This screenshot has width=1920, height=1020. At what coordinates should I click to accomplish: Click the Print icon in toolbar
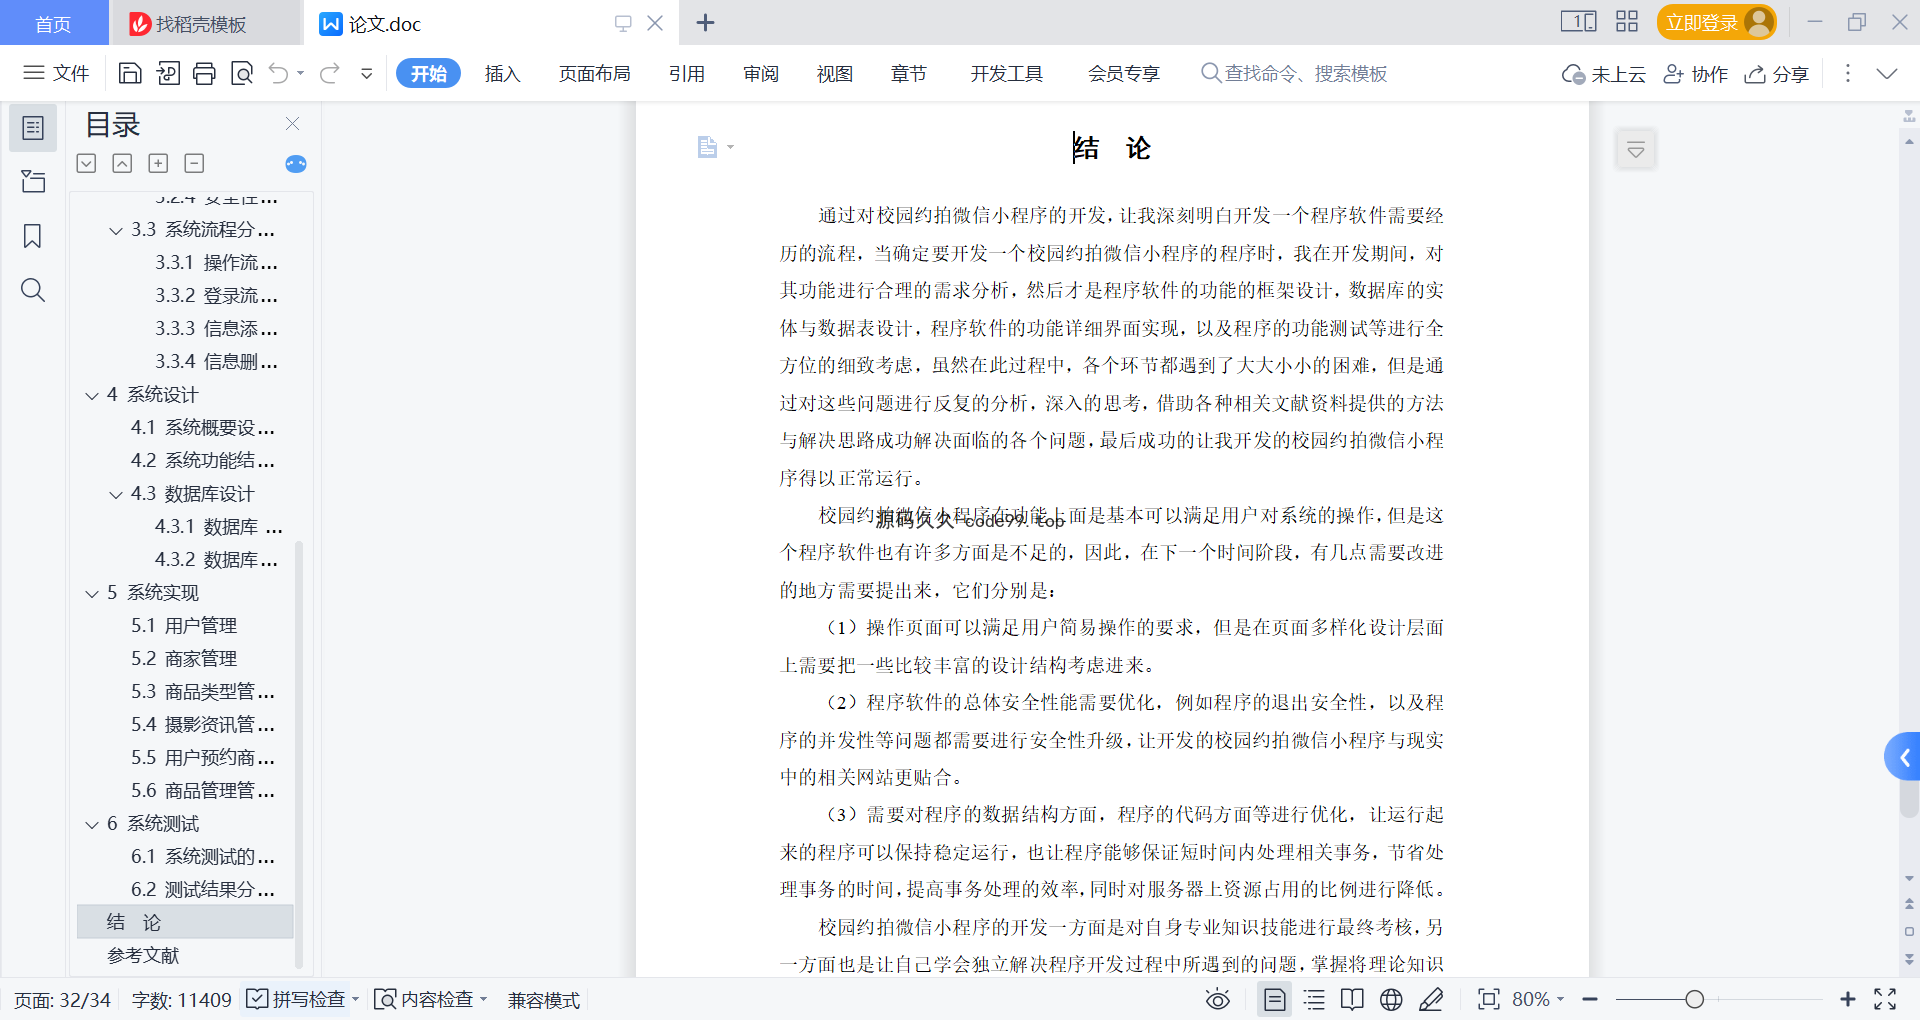coord(204,73)
